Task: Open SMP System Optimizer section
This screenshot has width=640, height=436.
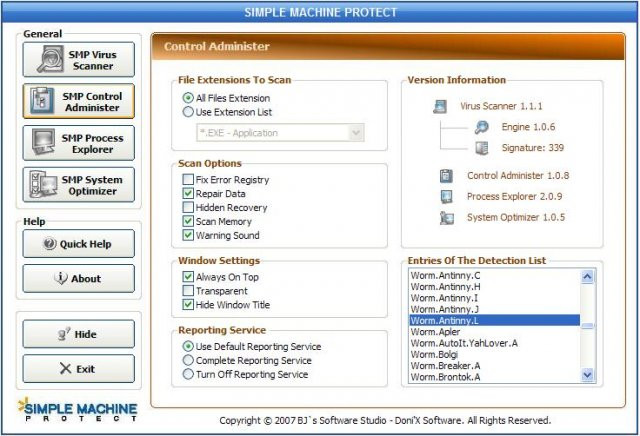Action: 78,185
